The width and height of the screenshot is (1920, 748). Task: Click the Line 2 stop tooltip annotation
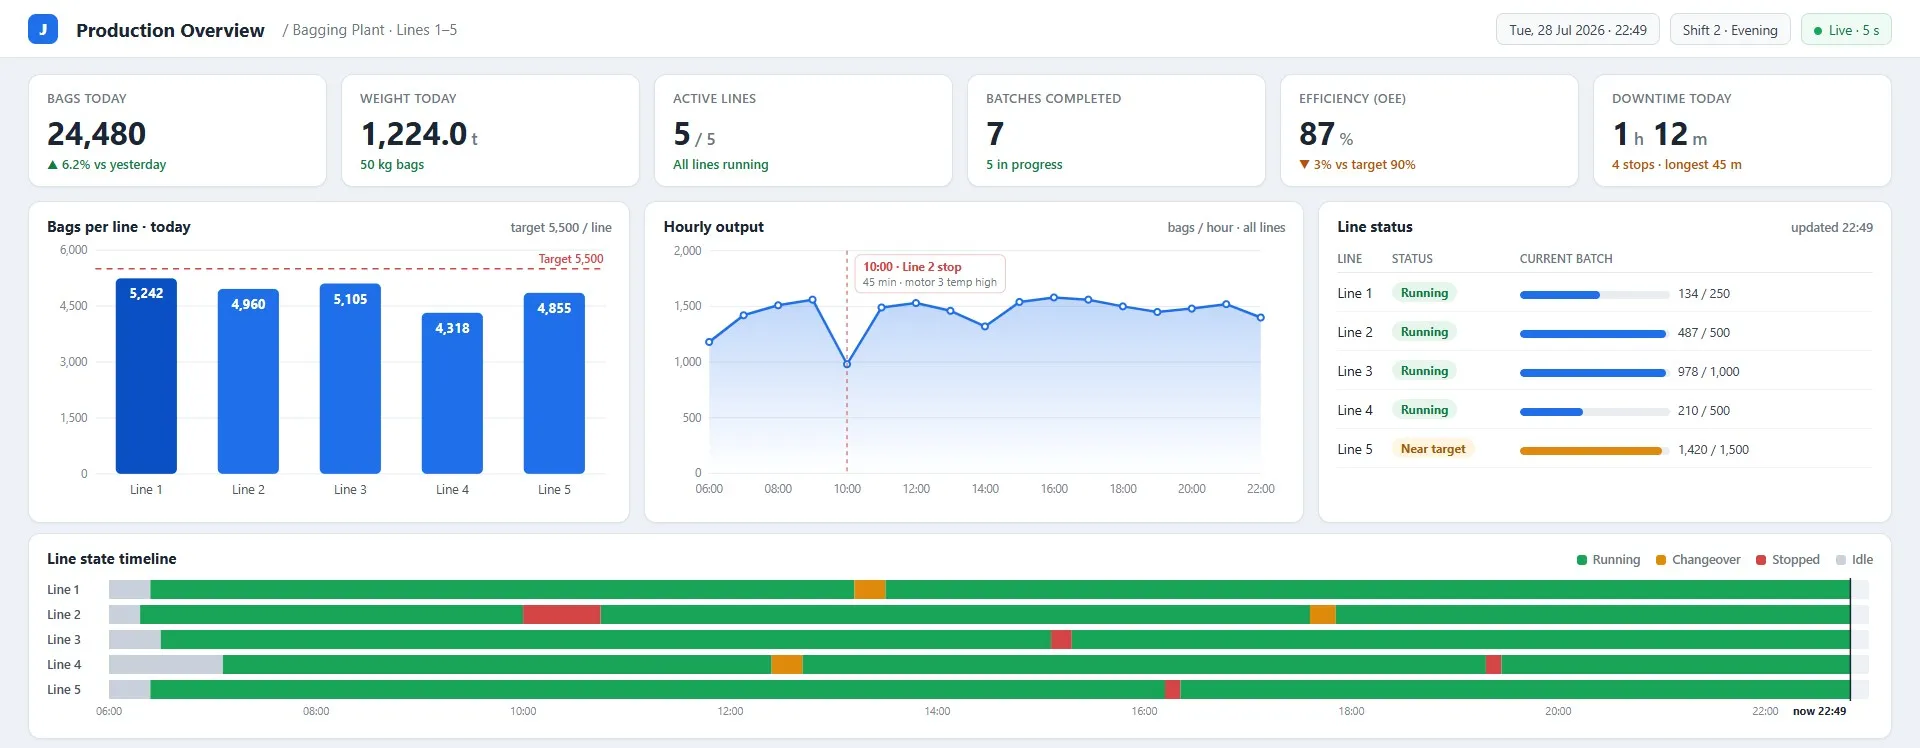point(930,273)
